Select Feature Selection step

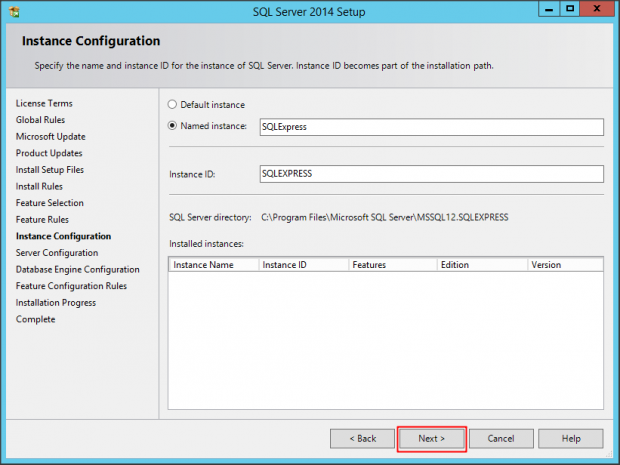click(50, 203)
